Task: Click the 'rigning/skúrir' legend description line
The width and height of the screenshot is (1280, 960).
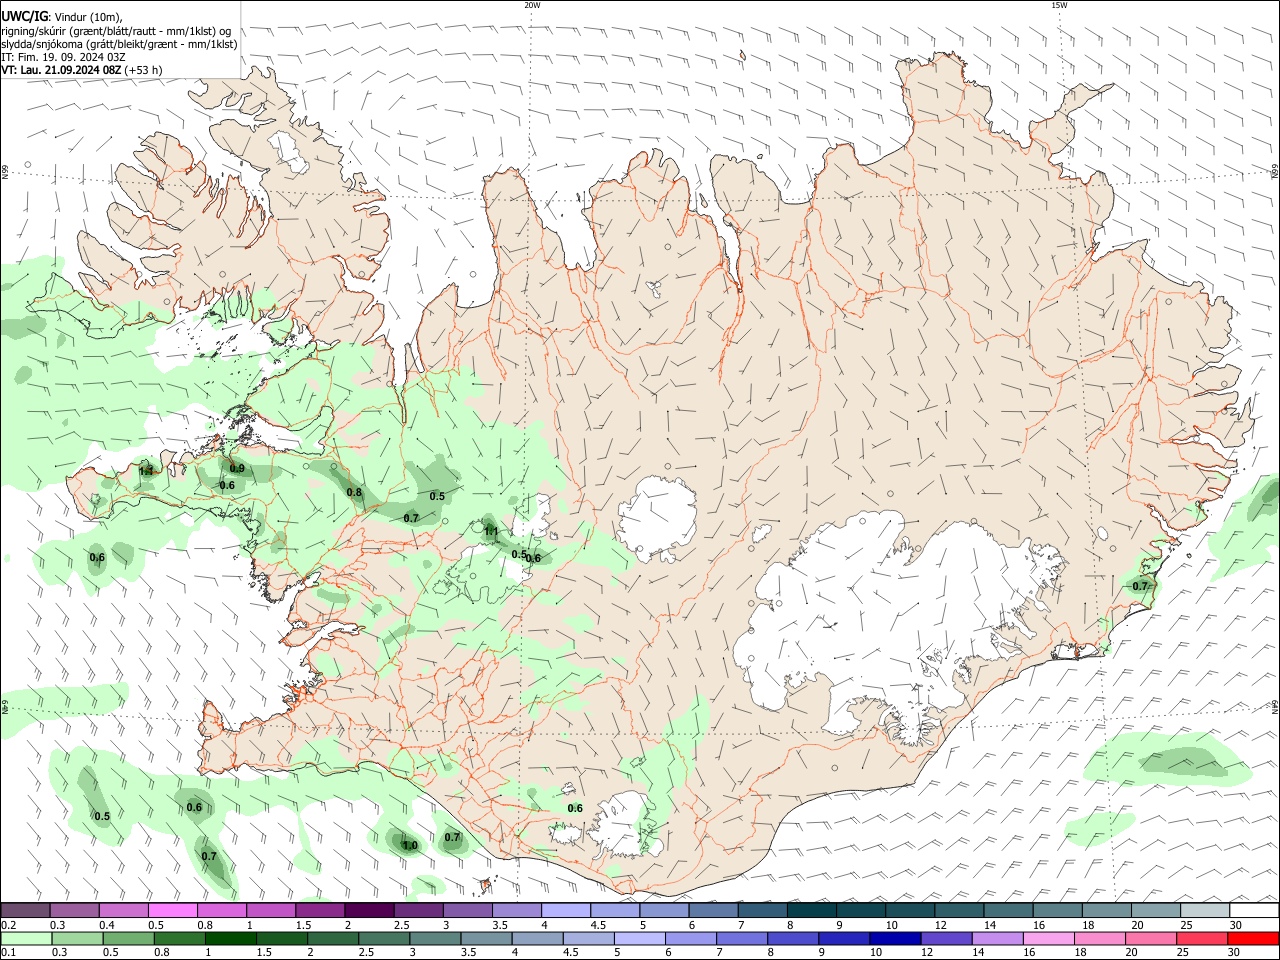Action: pos(116,31)
